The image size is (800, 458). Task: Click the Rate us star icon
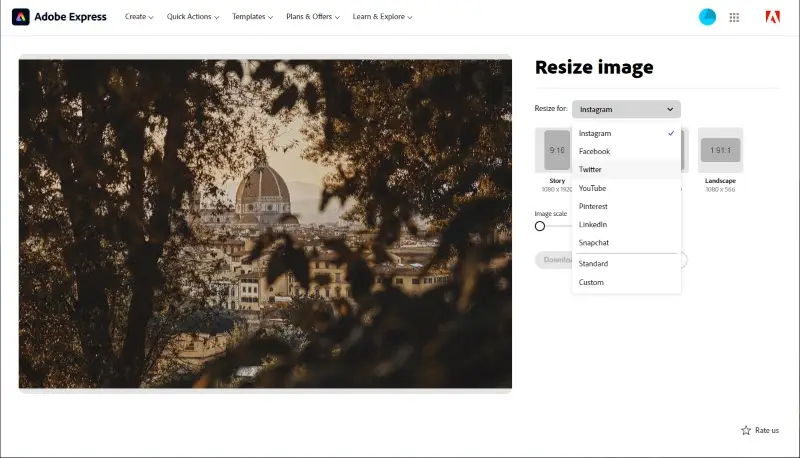point(746,430)
